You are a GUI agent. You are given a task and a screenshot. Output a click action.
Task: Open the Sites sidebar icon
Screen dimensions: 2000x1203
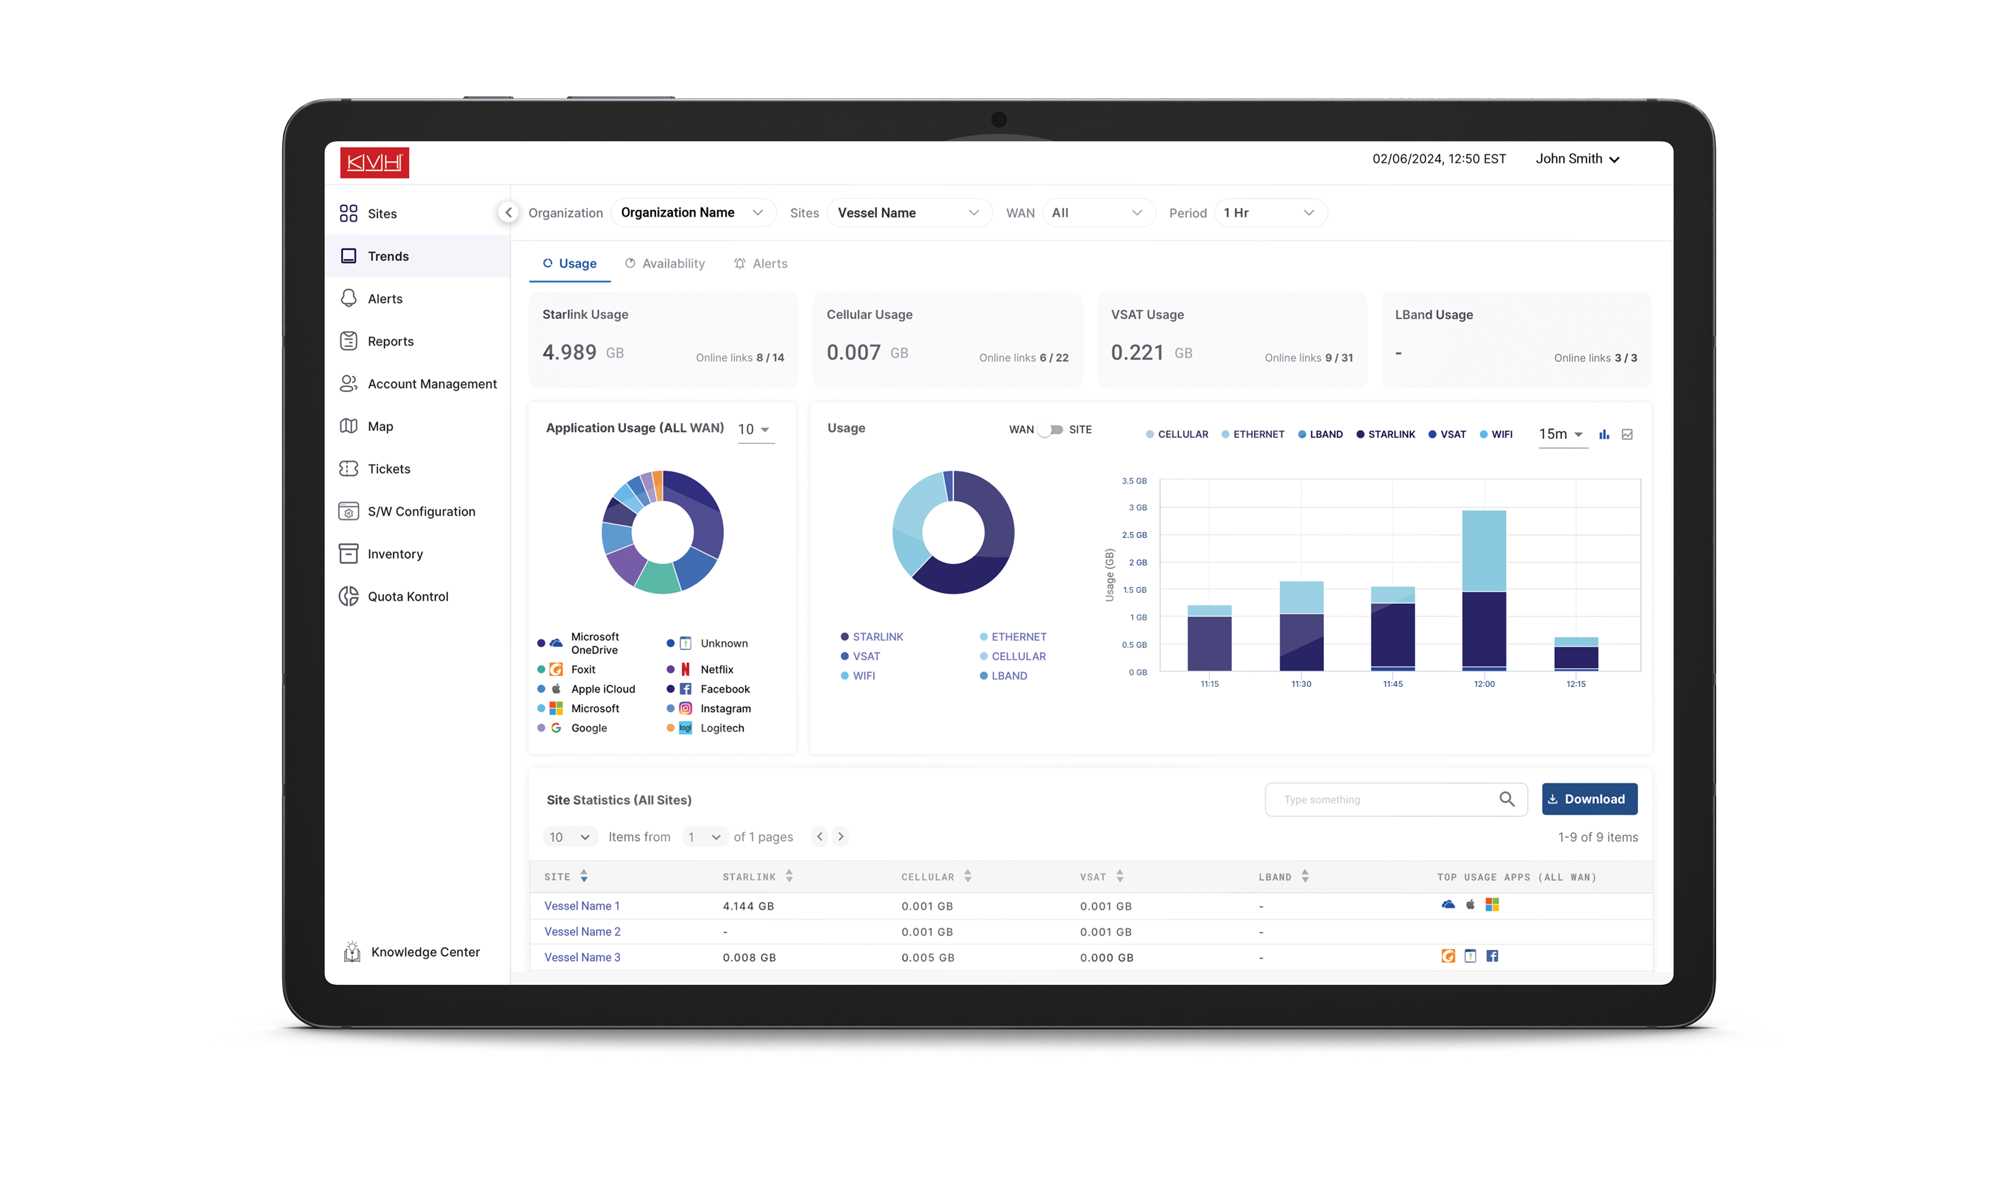click(x=348, y=213)
